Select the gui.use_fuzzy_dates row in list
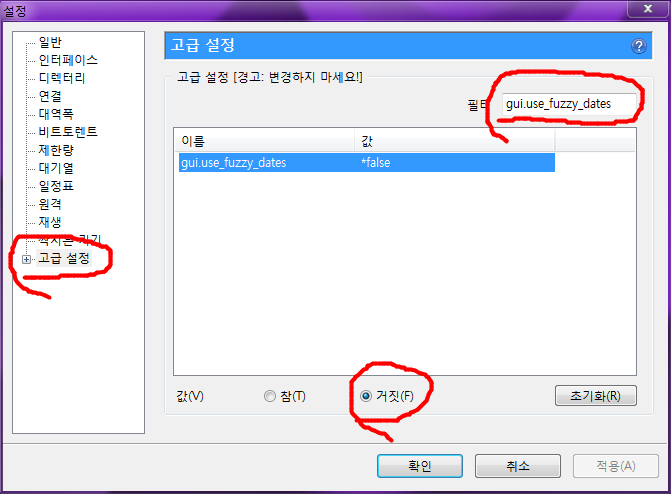Screen dimensions: 671x494 [x=367, y=163]
